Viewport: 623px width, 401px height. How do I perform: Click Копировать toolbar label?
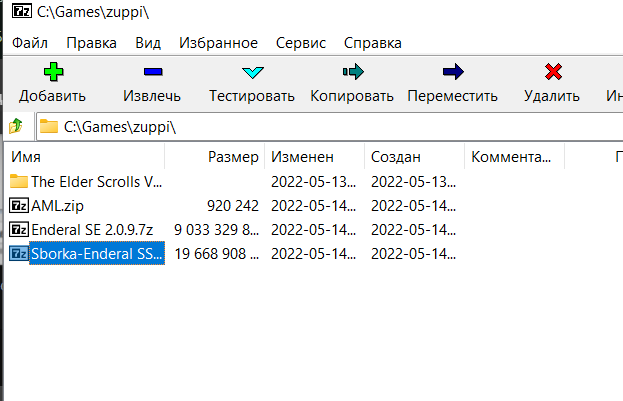pyautogui.click(x=352, y=96)
